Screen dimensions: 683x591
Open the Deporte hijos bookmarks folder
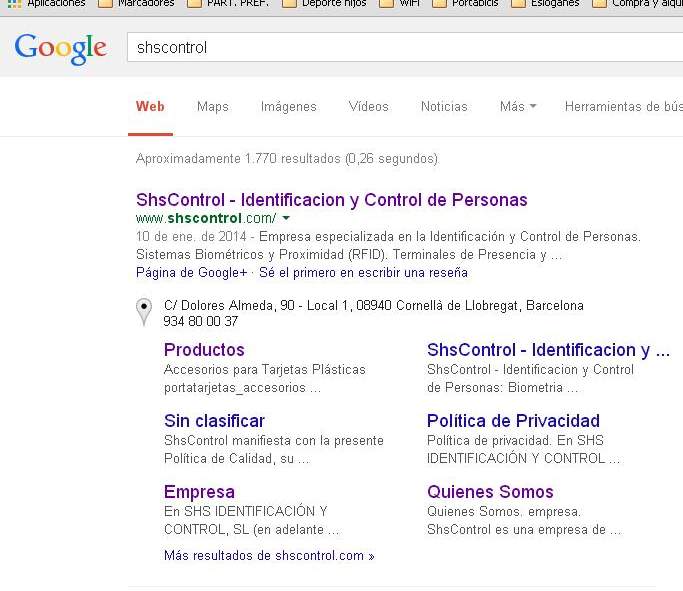pos(324,3)
